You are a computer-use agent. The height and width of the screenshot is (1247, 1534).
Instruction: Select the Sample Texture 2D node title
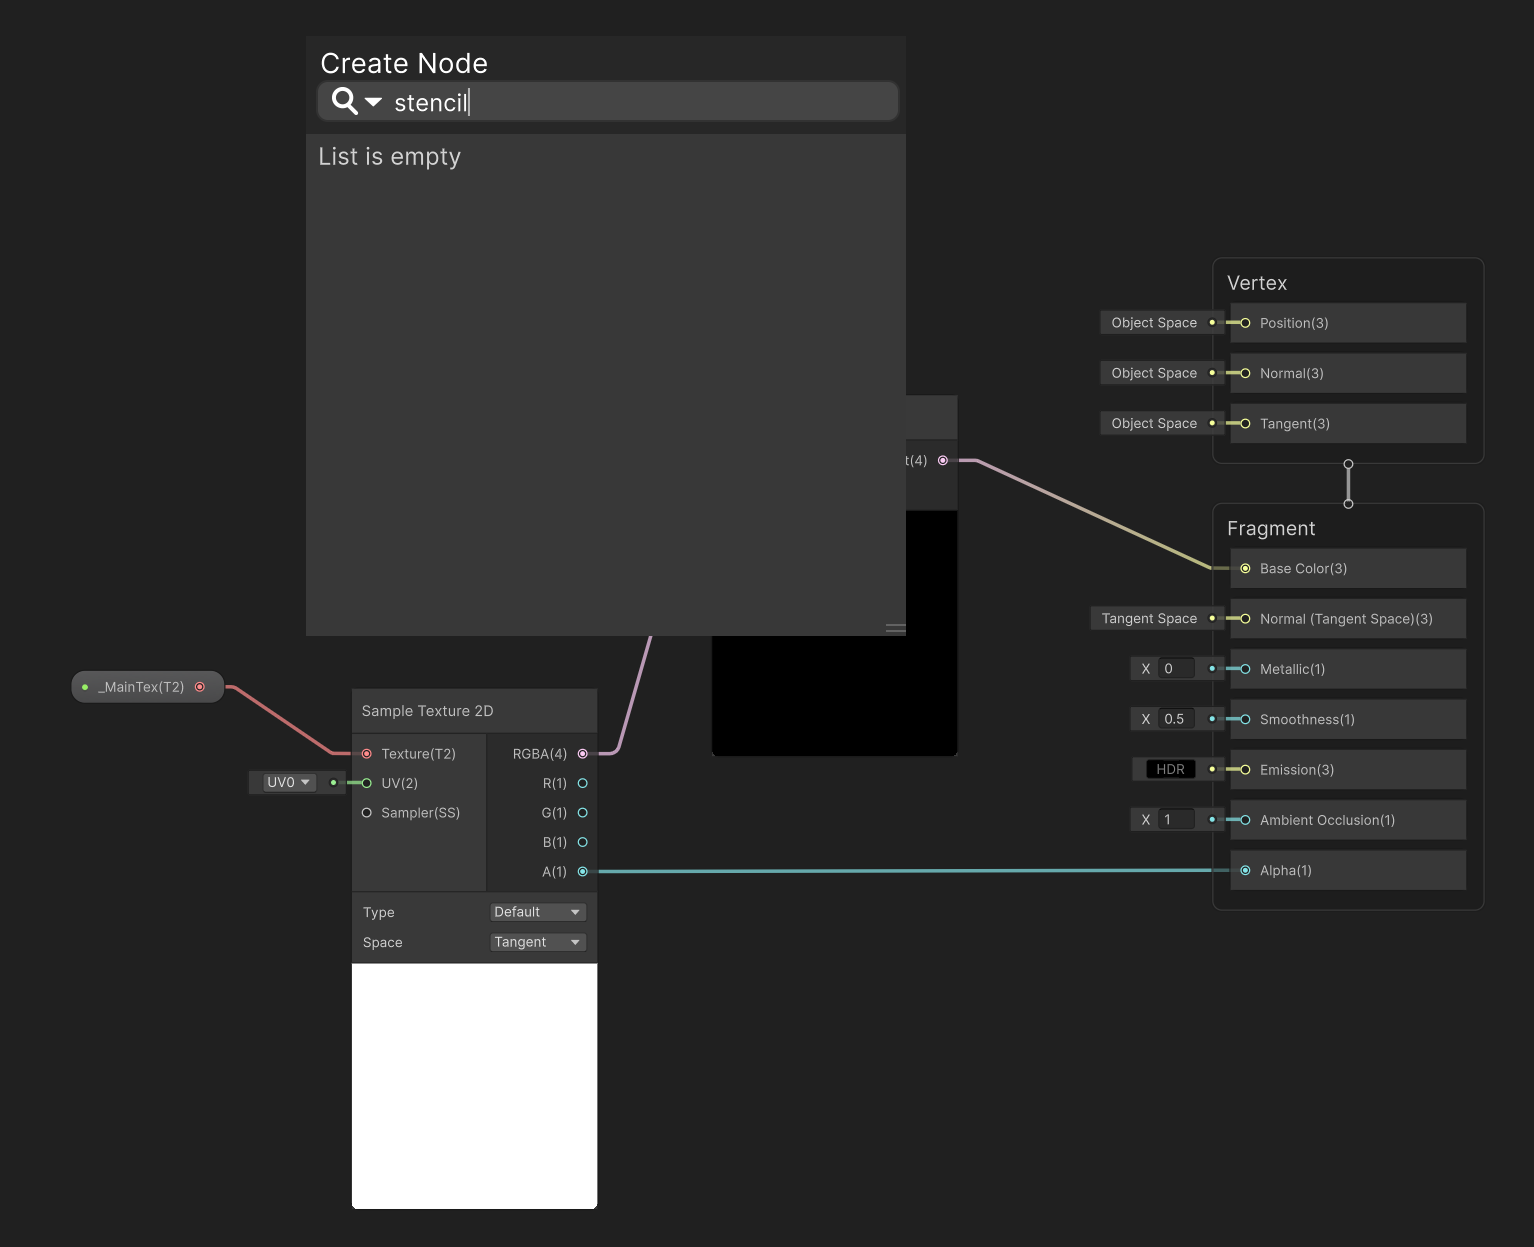427,711
